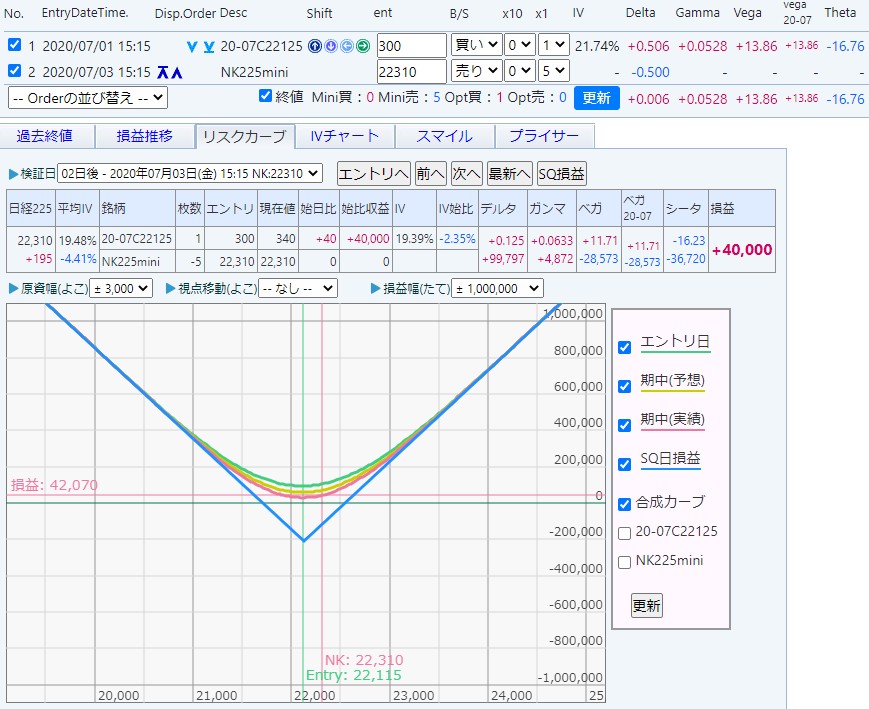Screen dimensions: 869x709
Task: Send order 1 to bottom arrow icon
Action: [208, 47]
